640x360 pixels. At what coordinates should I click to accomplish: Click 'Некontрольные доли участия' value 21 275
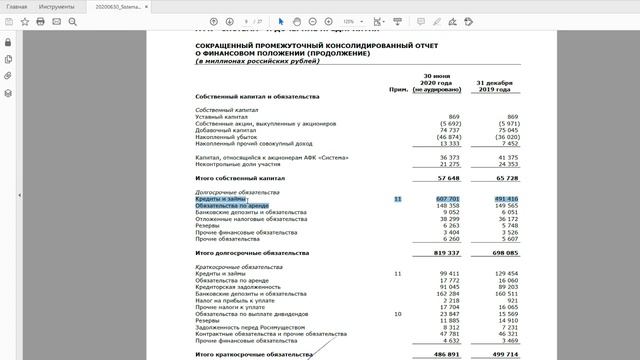pyautogui.click(x=450, y=164)
